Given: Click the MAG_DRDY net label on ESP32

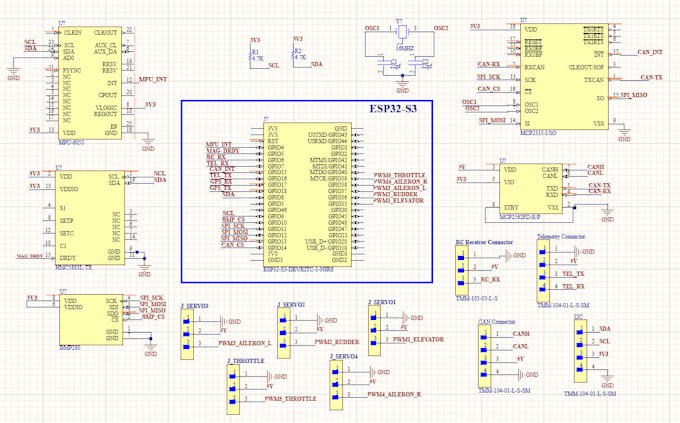Looking at the screenshot, I should [x=222, y=151].
